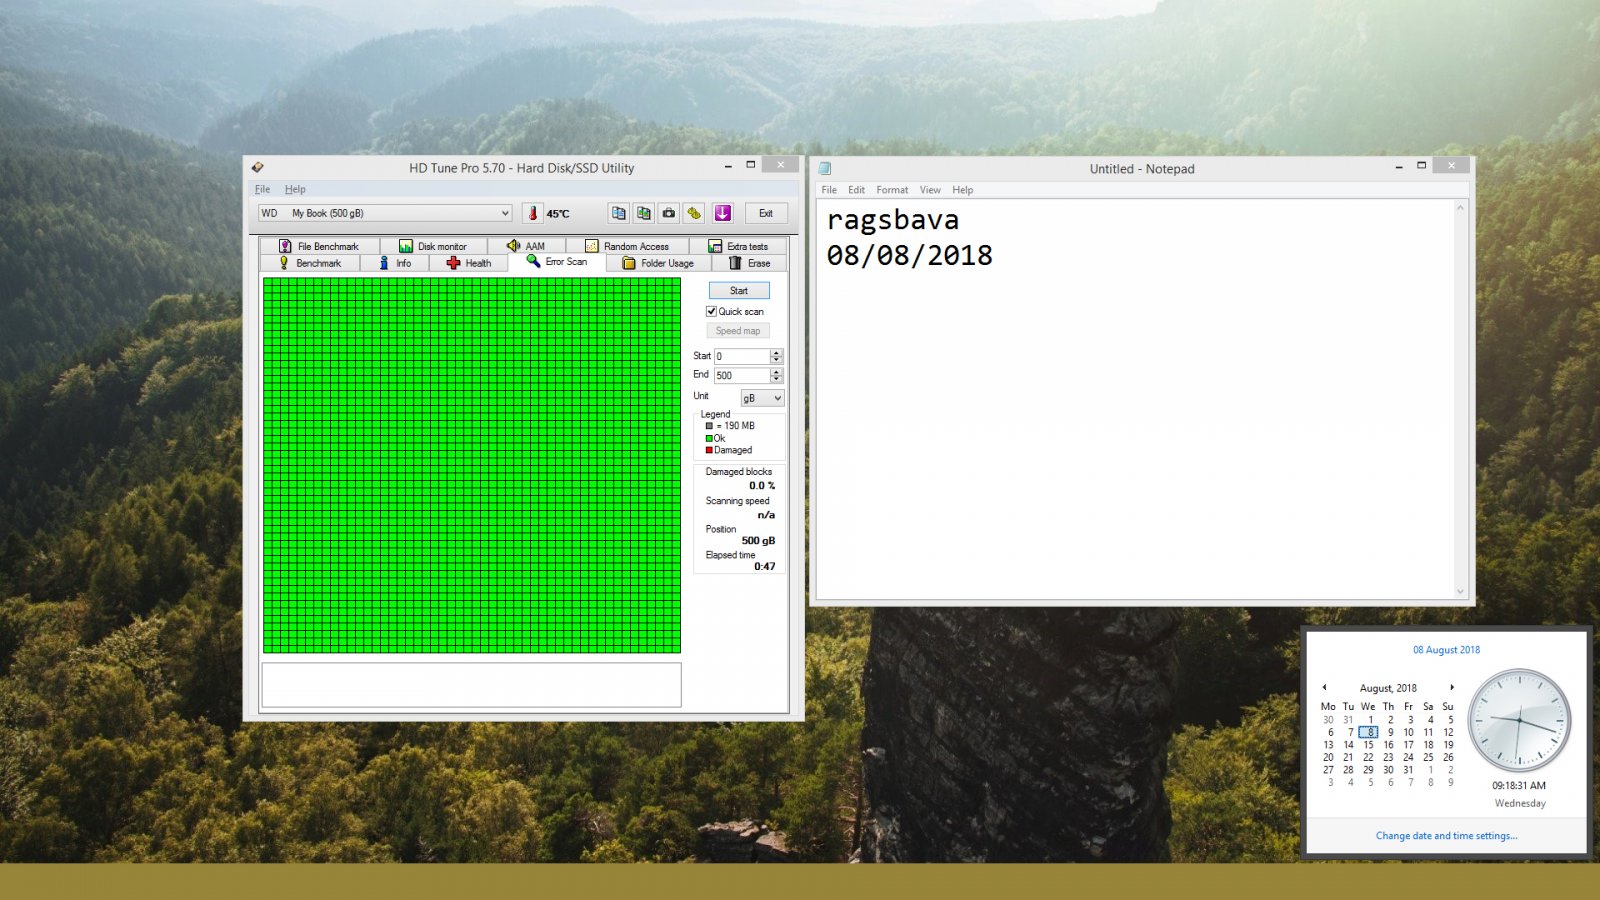This screenshot has width=1600, height=900.
Task: Open Notepad Edit menu
Action: (x=857, y=190)
